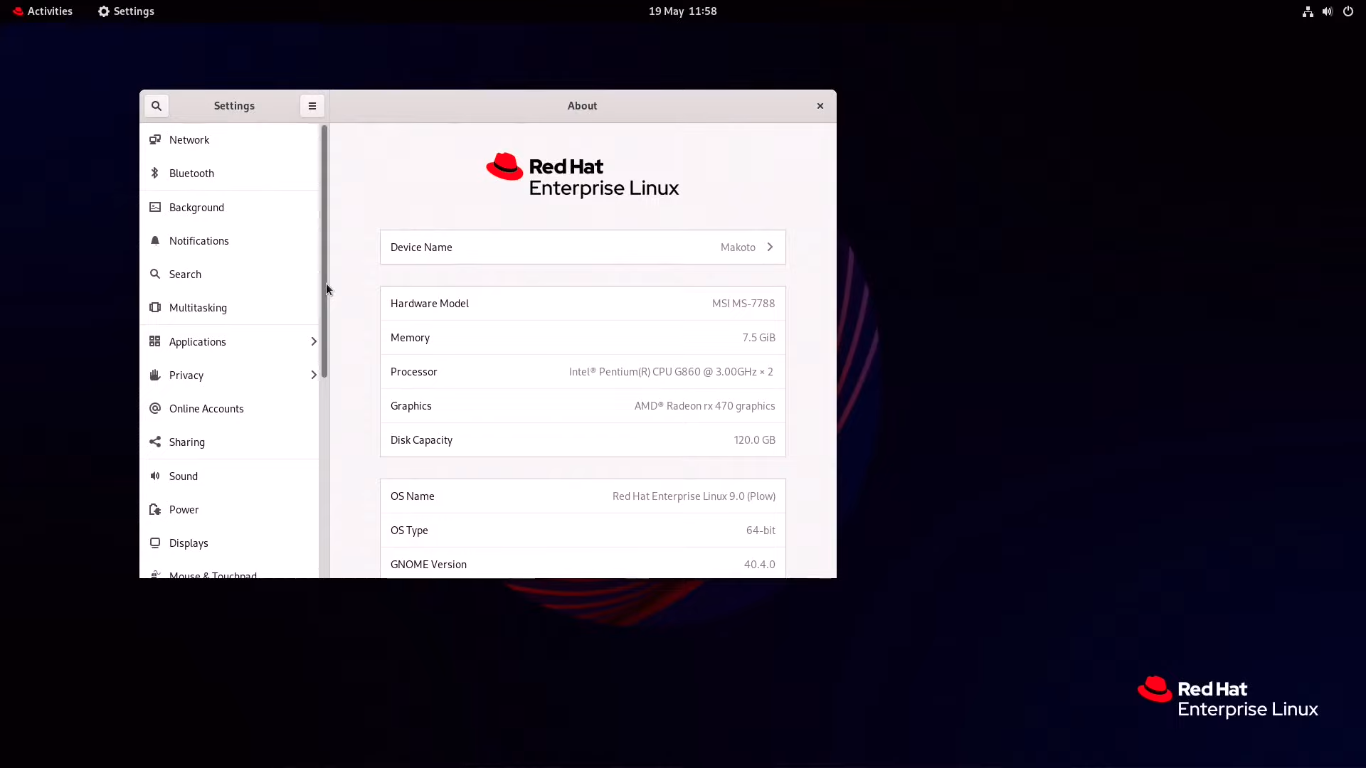Open the search button in Settings header

point(156,106)
